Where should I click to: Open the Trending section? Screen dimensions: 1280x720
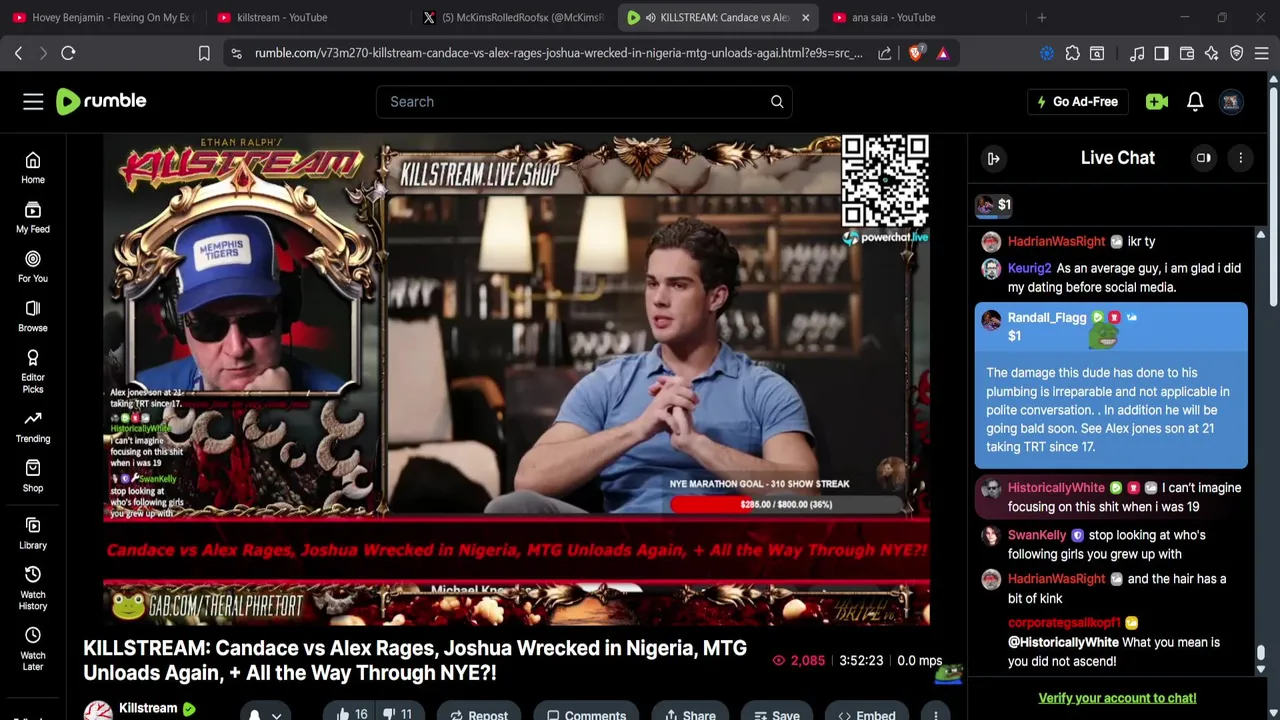coord(33,426)
